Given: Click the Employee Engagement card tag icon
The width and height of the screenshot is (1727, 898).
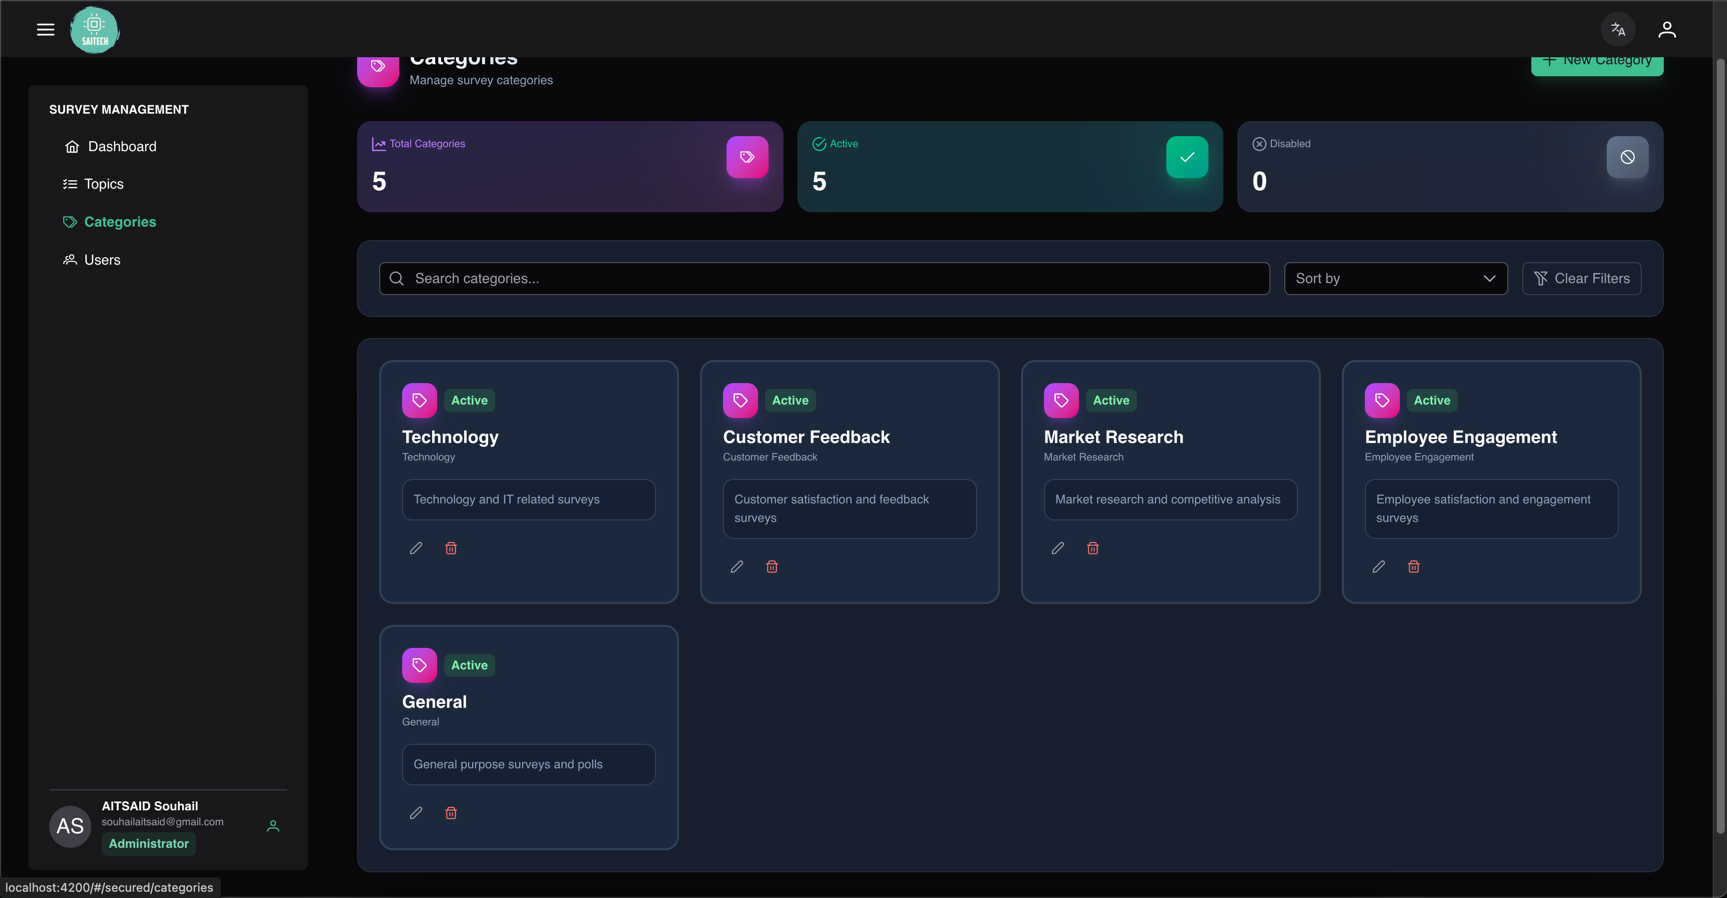Looking at the screenshot, I should (x=1382, y=400).
